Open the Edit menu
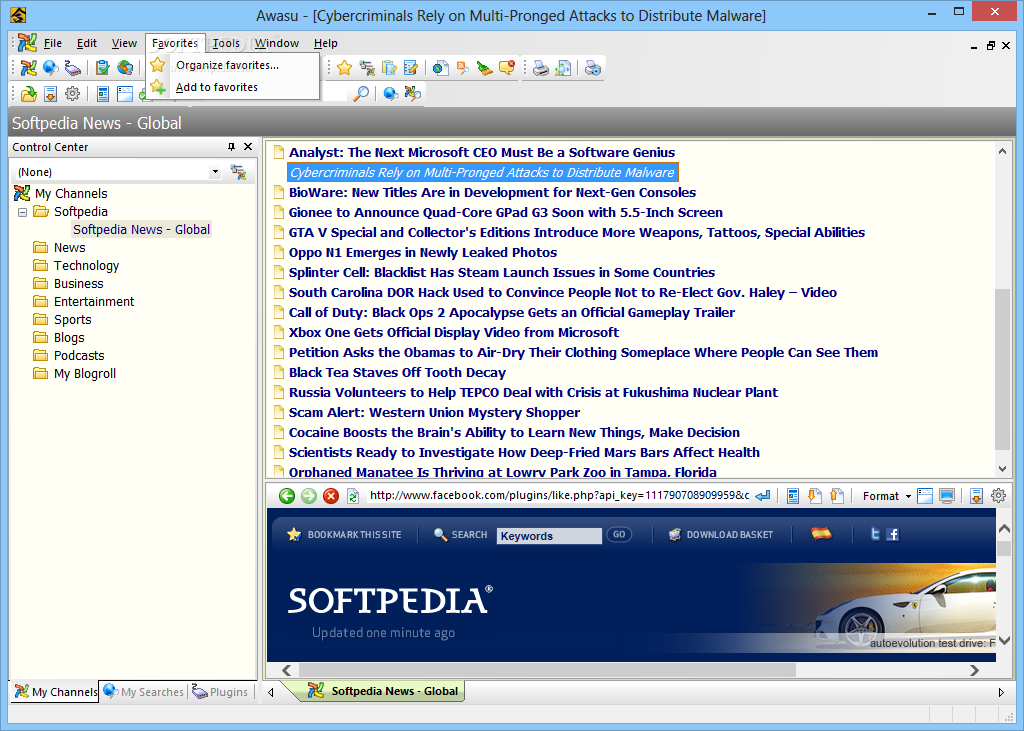Viewport: 1024px width, 731px height. (x=86, y=43)
